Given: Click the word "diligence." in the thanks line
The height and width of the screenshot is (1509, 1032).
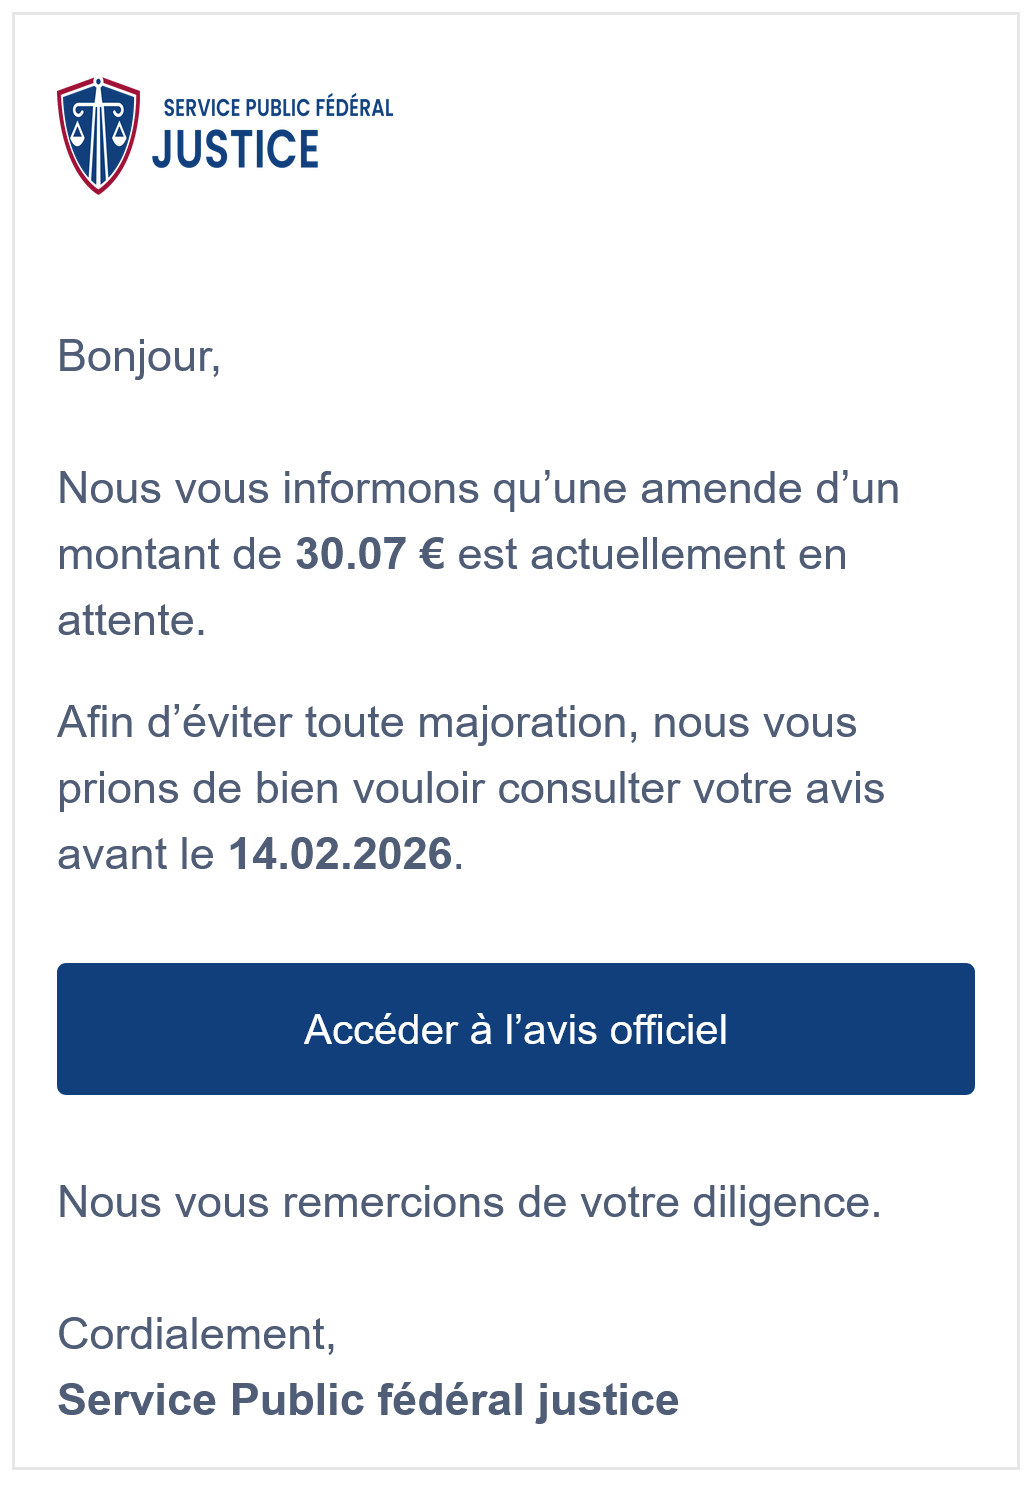Looking at the screenshot, I should point(786,1202).
